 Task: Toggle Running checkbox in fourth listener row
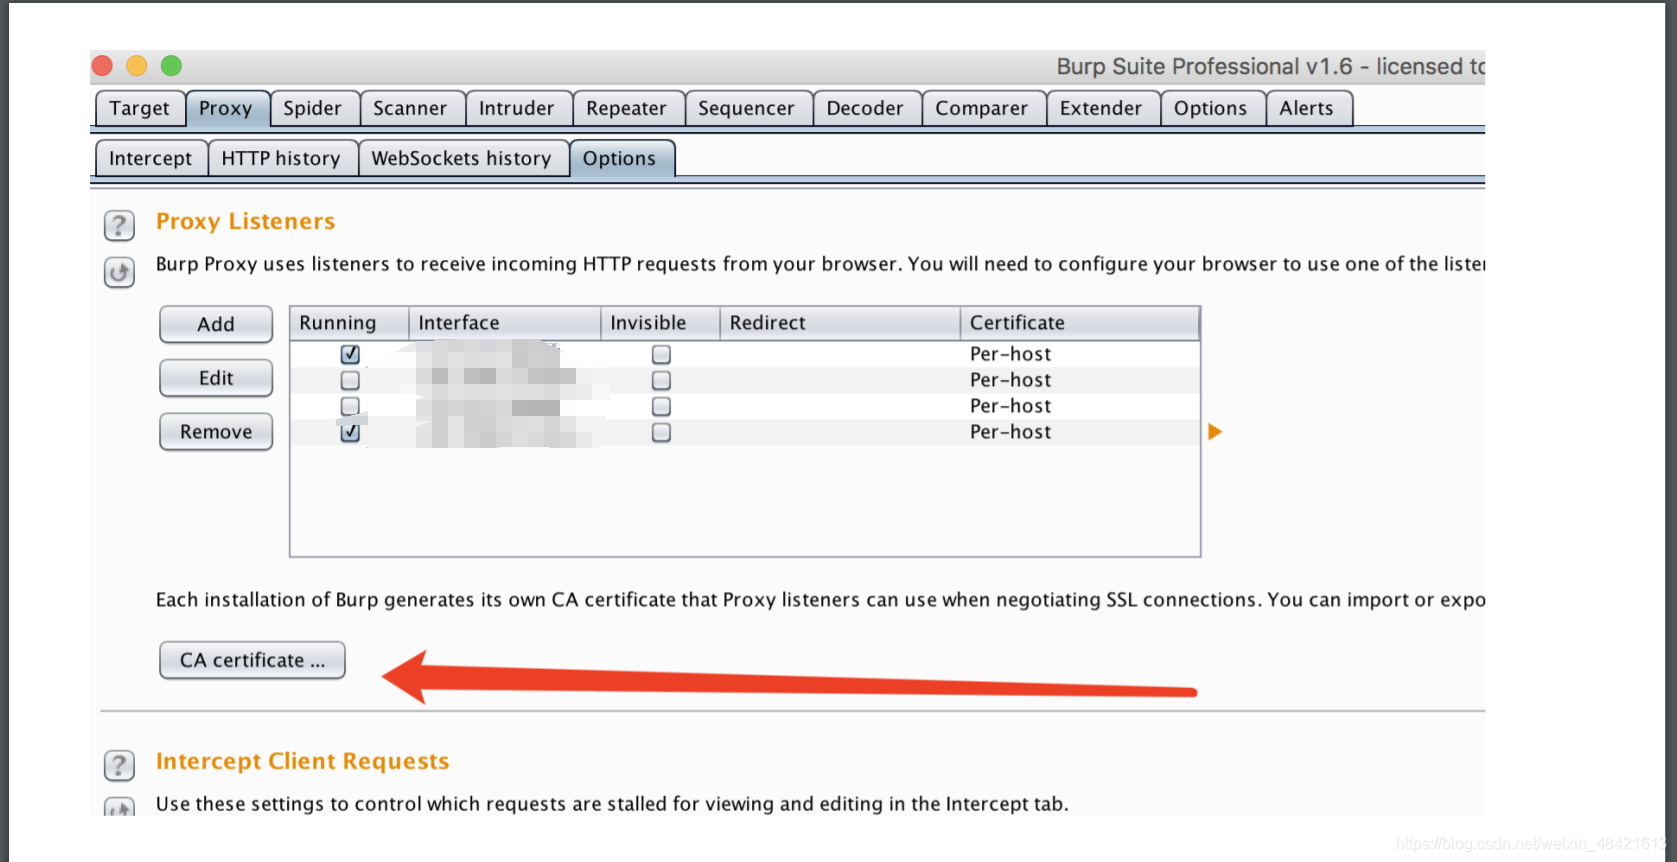pyautogui.click(x=350, y=432)
